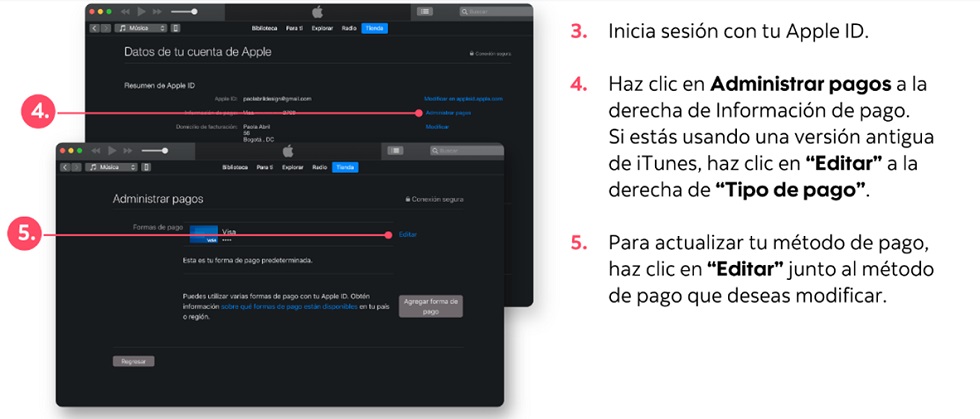Viewport: 980px width, 419px height.
Task: Open the Música media dropdown in the Administrar pagos window
Action: (111, 167)
